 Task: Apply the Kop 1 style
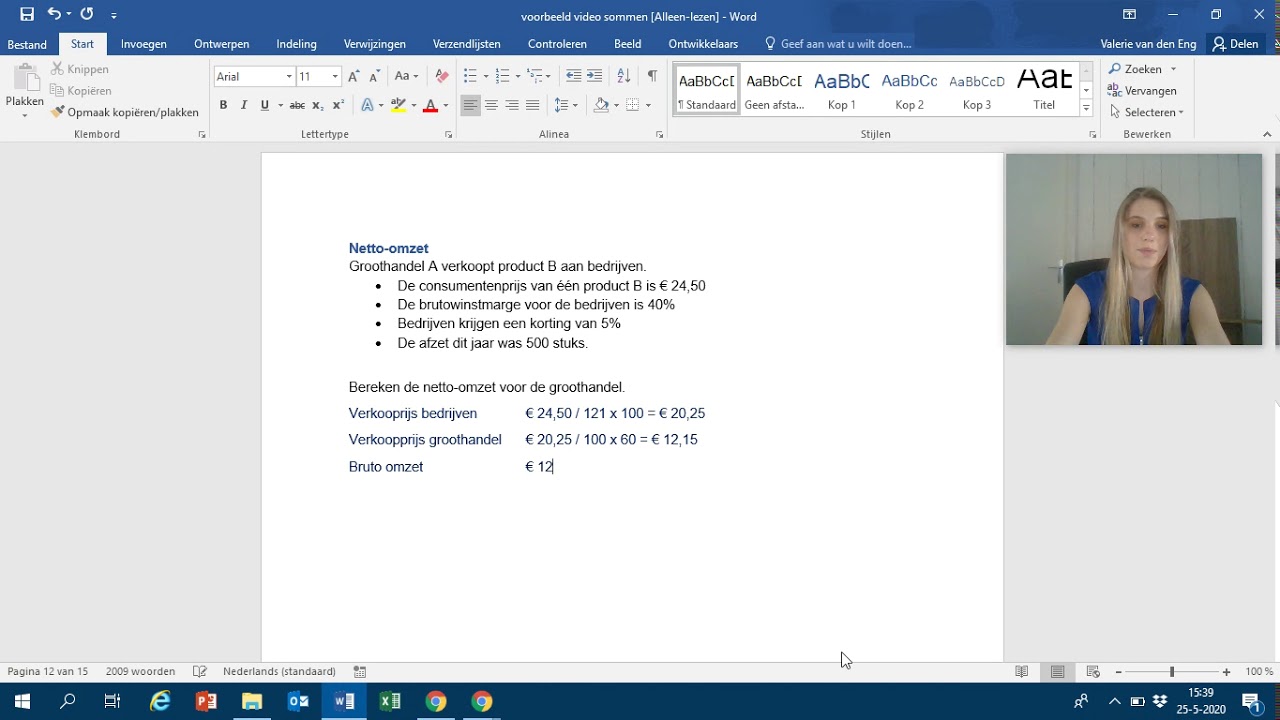click(841, 90)
